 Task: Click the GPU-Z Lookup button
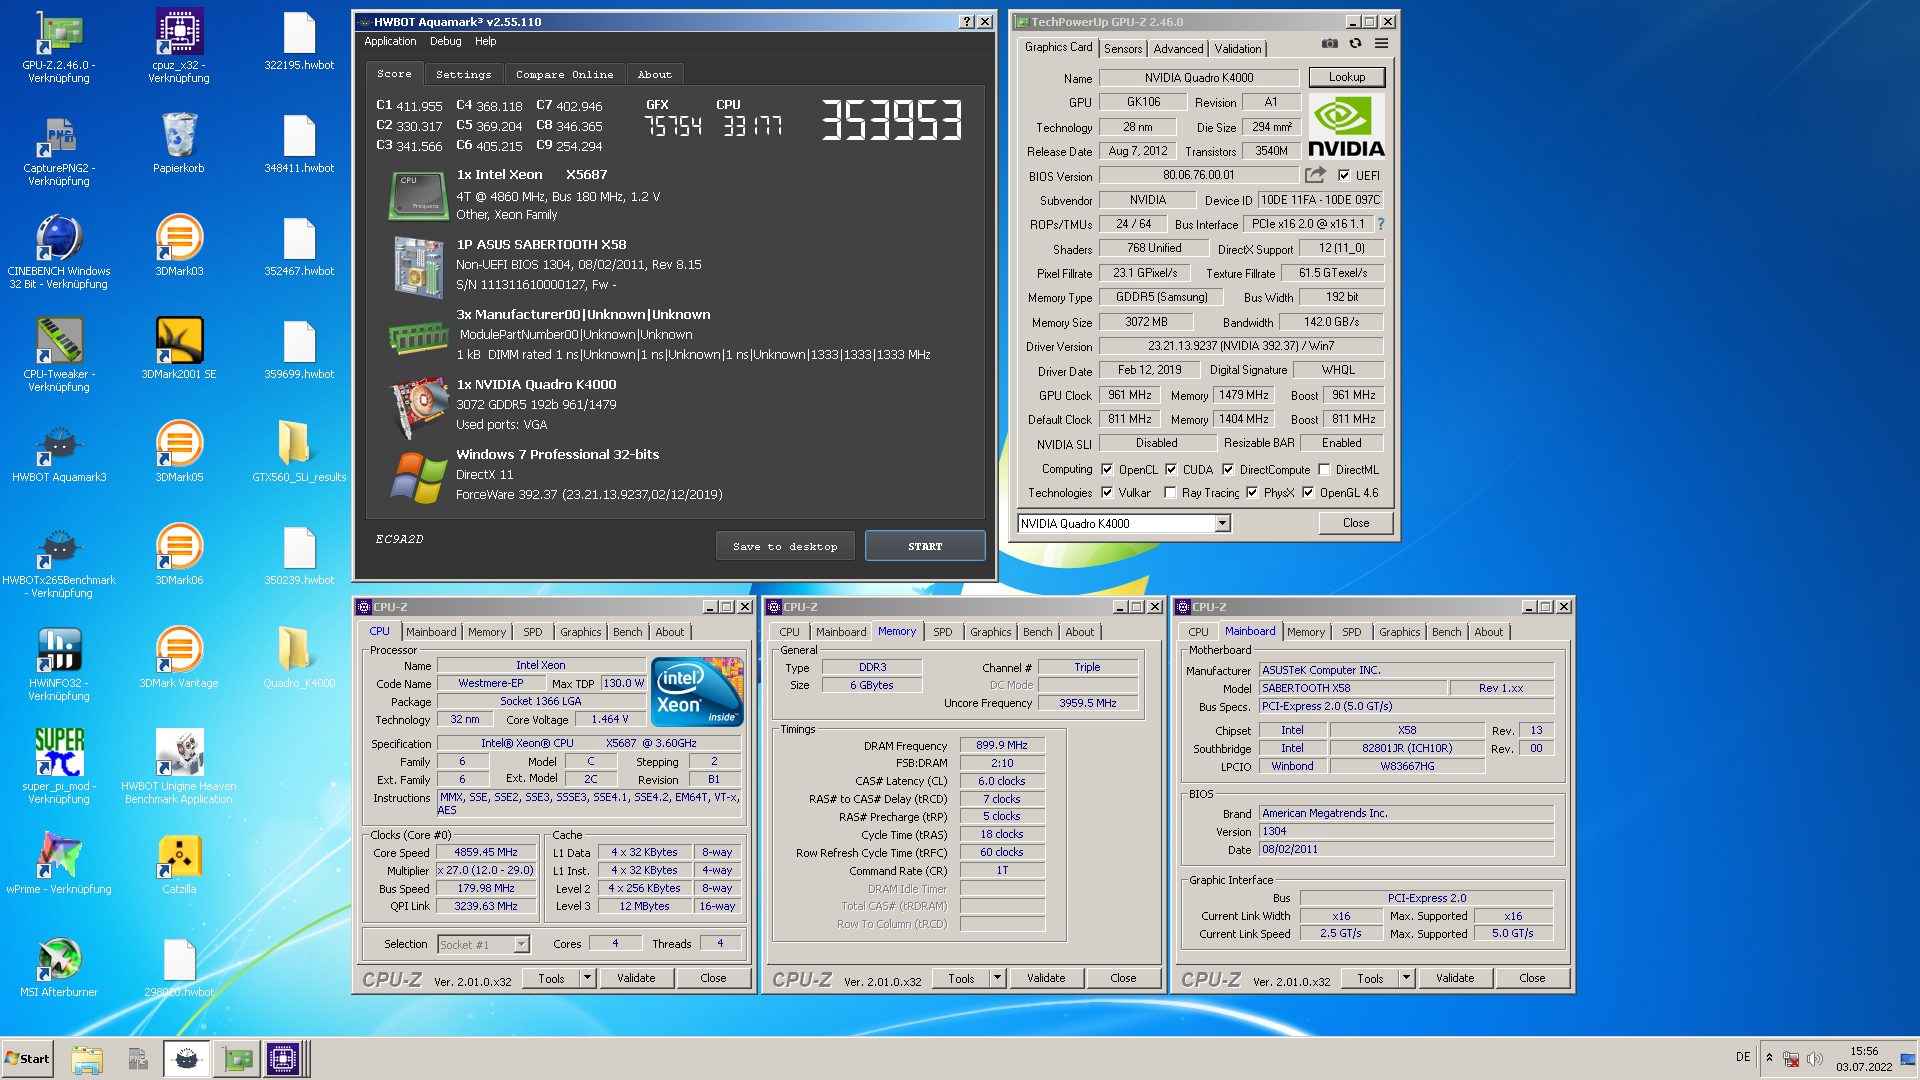coord(1347,77)
